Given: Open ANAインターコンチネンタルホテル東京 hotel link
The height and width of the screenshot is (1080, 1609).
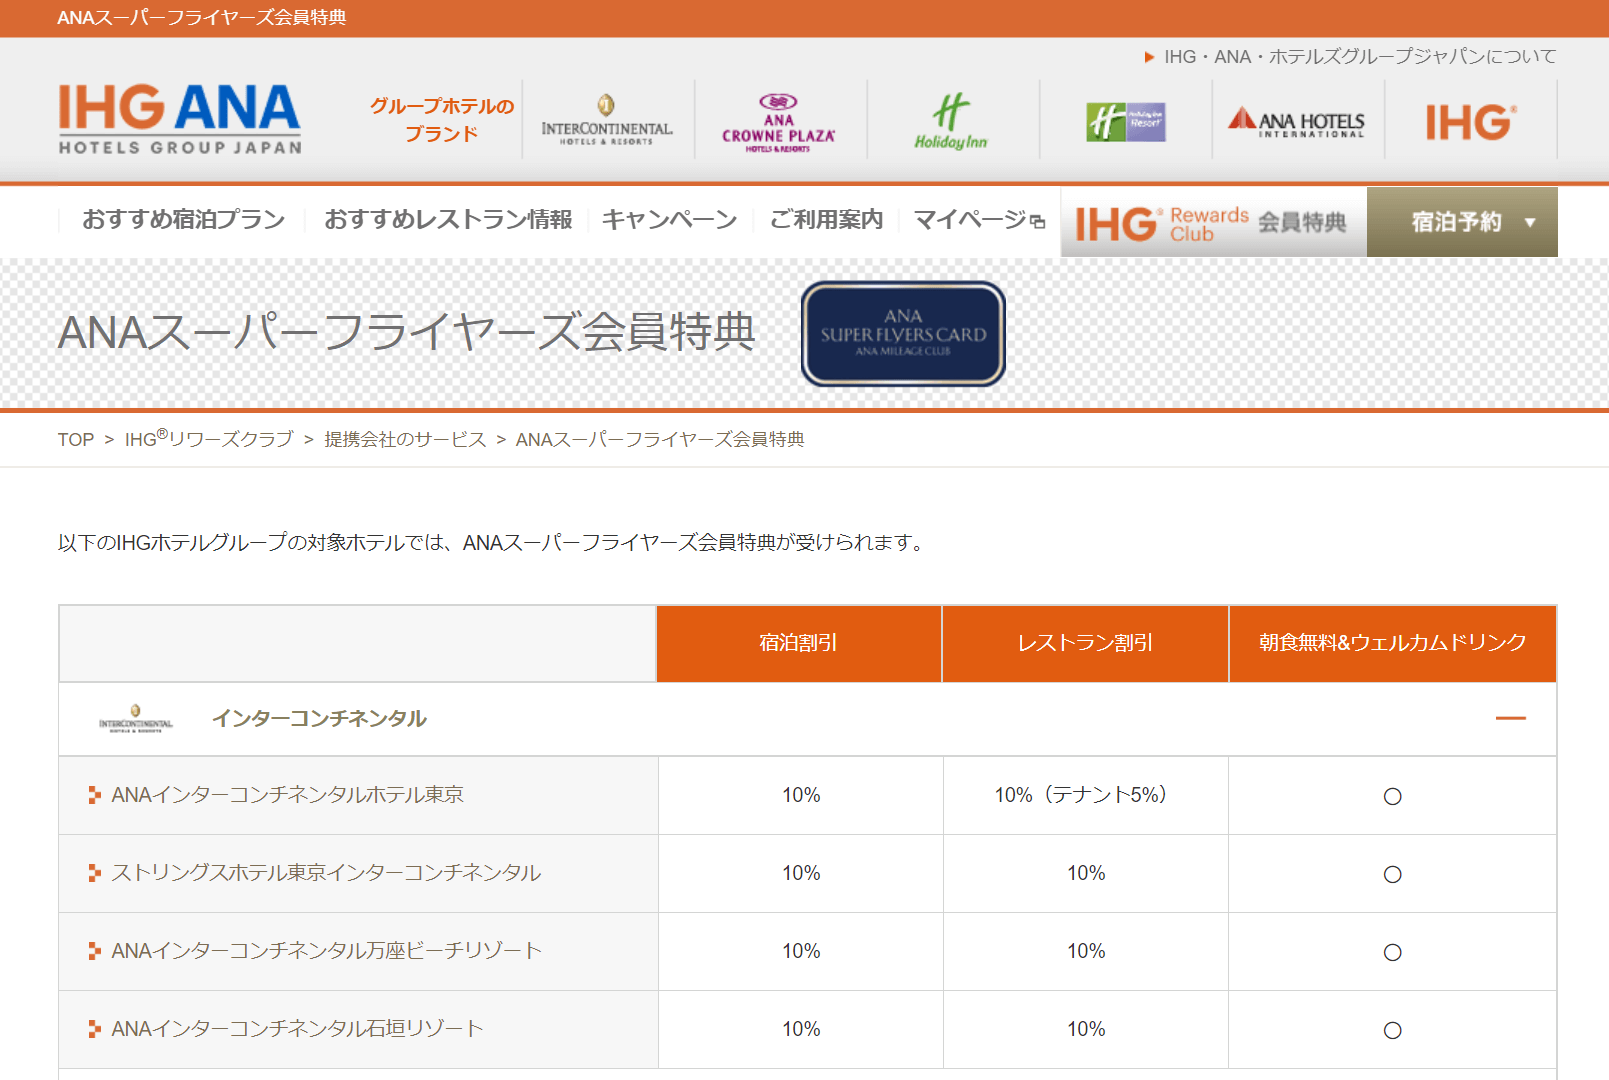Looking at the screenshot, I should click(x=287, y=795).
